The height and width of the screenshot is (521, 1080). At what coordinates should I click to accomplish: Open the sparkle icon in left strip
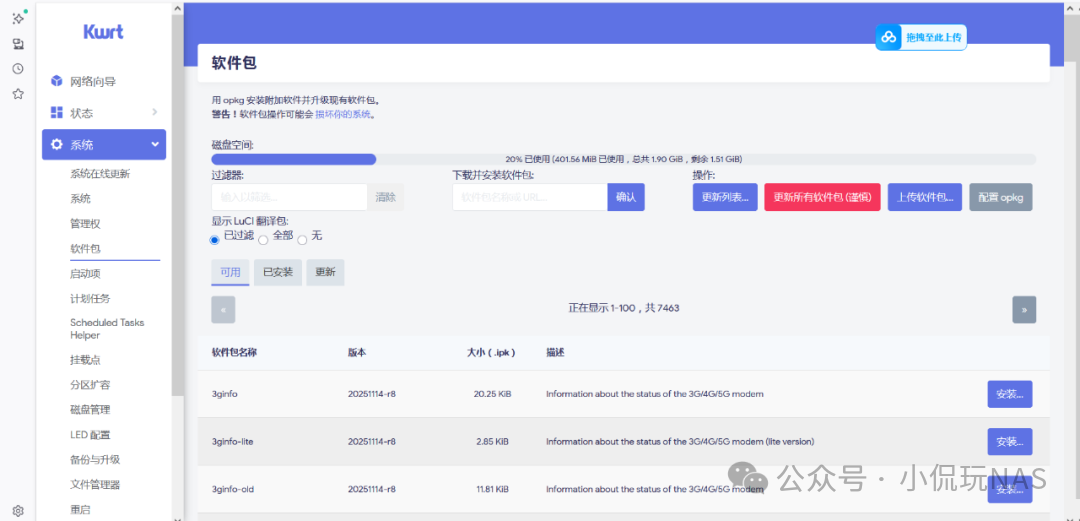[x=19, y=19]
